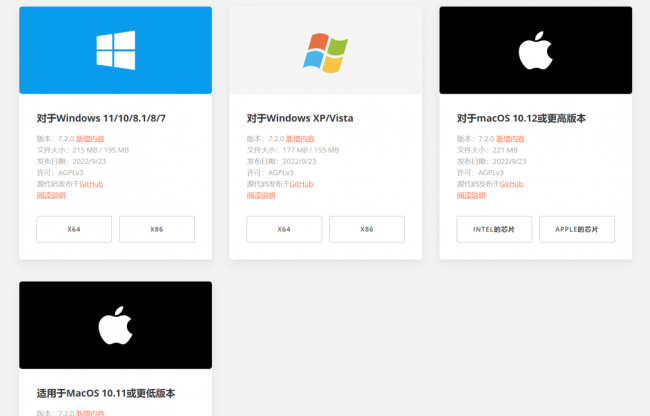Open 阅读说明 link in macOS 10.12 card
Viewport: 650px width, 416px height.
471,195
